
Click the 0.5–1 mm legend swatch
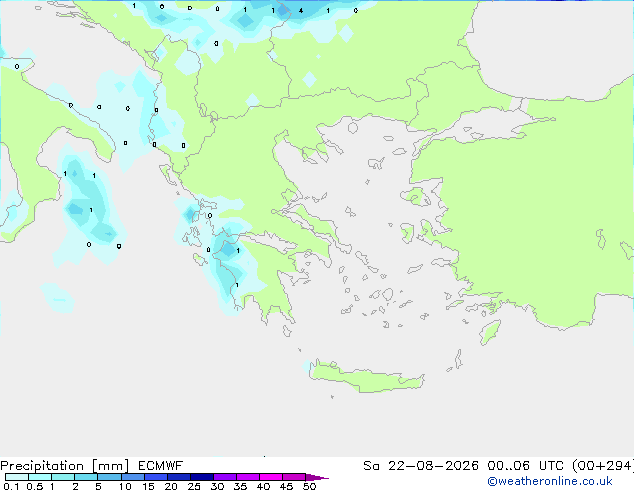40,477
